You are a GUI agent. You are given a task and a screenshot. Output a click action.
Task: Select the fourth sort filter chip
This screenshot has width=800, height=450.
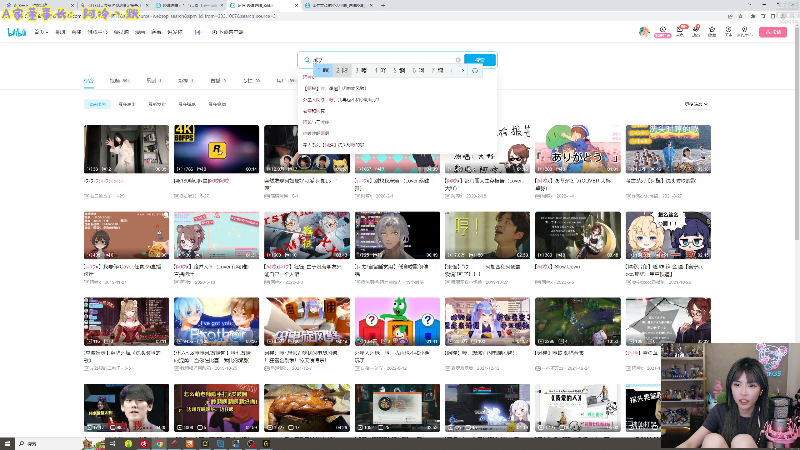(x=187, y=104)
